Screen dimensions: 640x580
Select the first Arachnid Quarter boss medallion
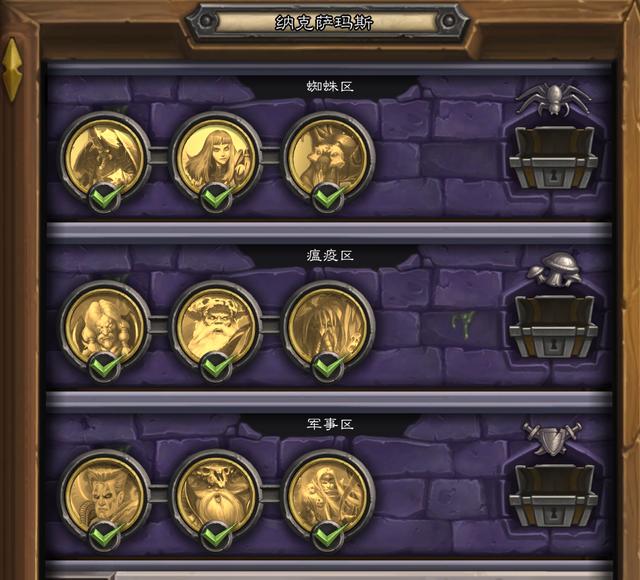pyautogui.click(x=105, y=157)
